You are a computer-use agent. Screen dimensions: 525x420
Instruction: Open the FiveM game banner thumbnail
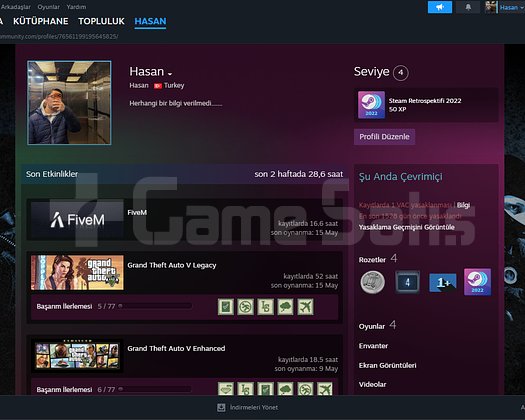pos(77,220)
